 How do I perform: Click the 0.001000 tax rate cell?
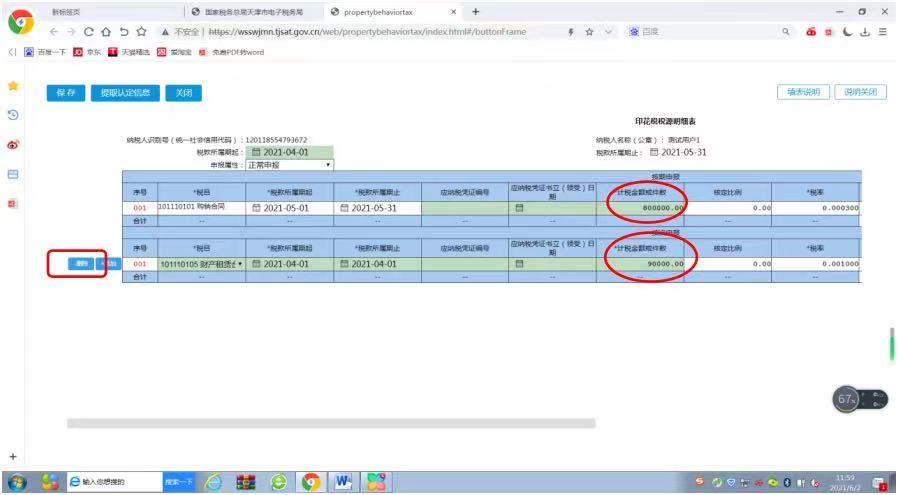[816, 264]
